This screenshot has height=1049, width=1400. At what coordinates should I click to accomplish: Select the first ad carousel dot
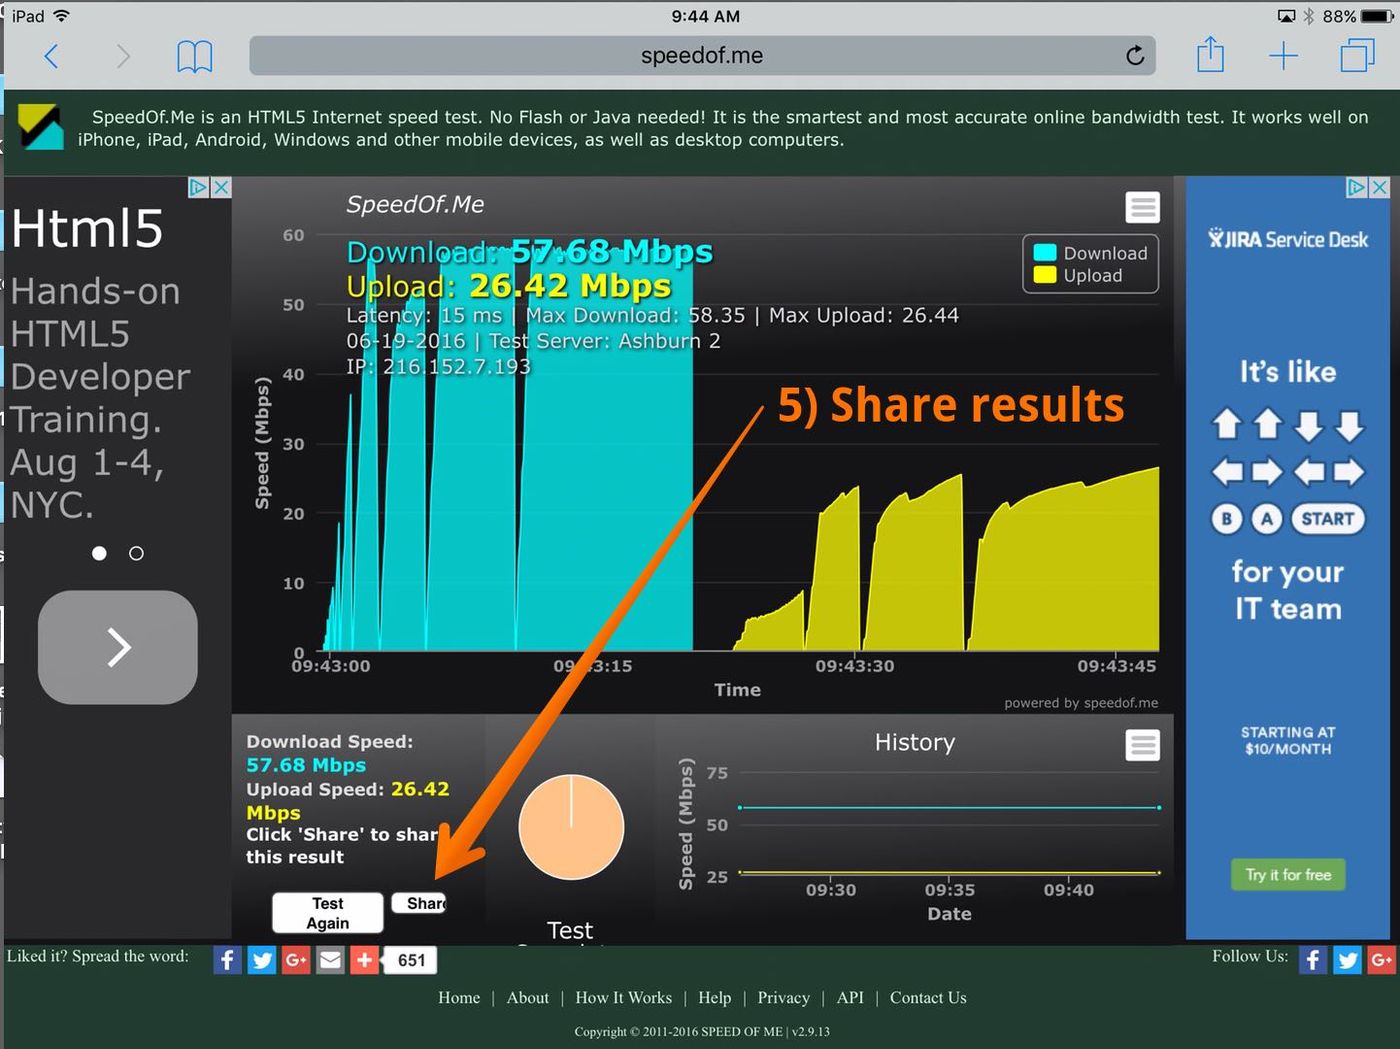(99, 553)
